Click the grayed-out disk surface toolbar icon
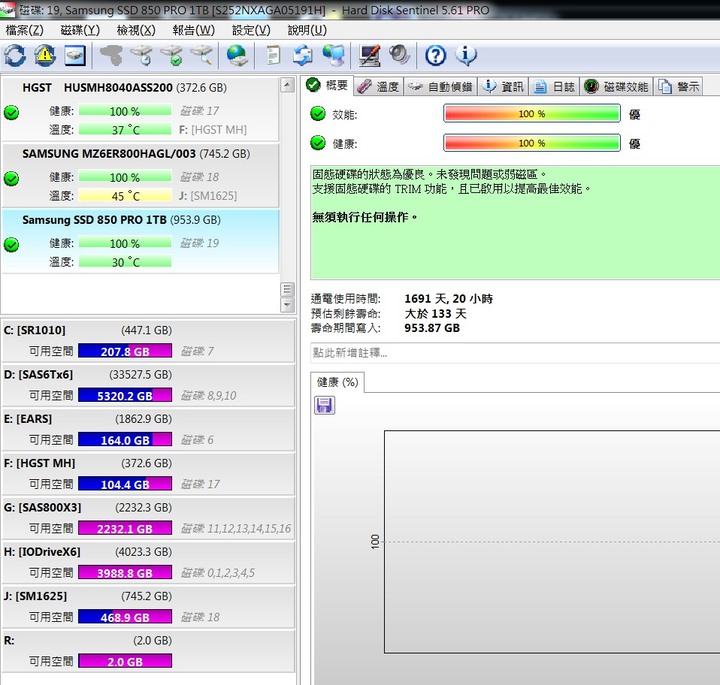This screenshot has height=685, width=720. pyautogui.click(x=111, y=56)
